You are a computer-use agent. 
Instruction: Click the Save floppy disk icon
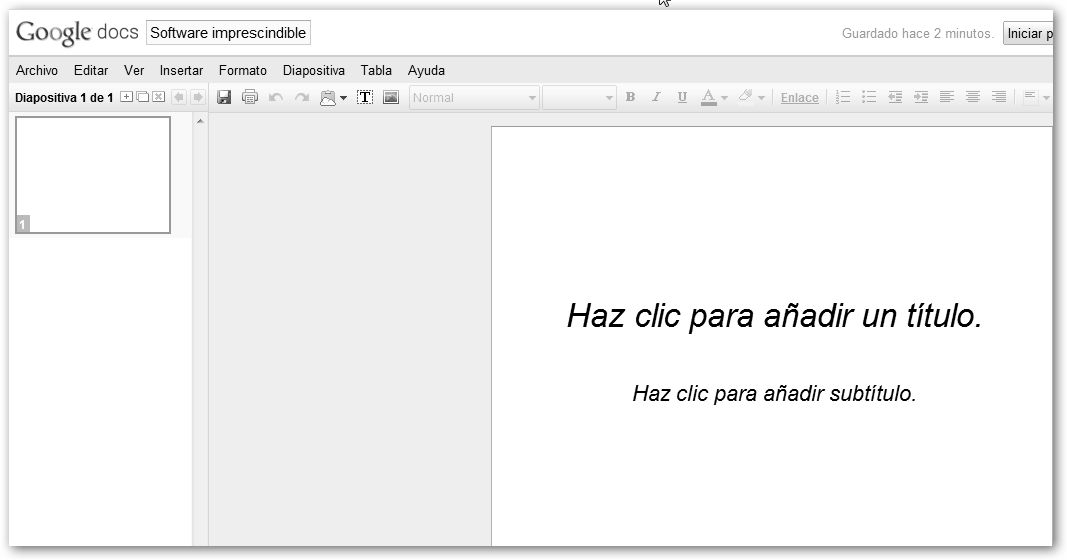225,97
